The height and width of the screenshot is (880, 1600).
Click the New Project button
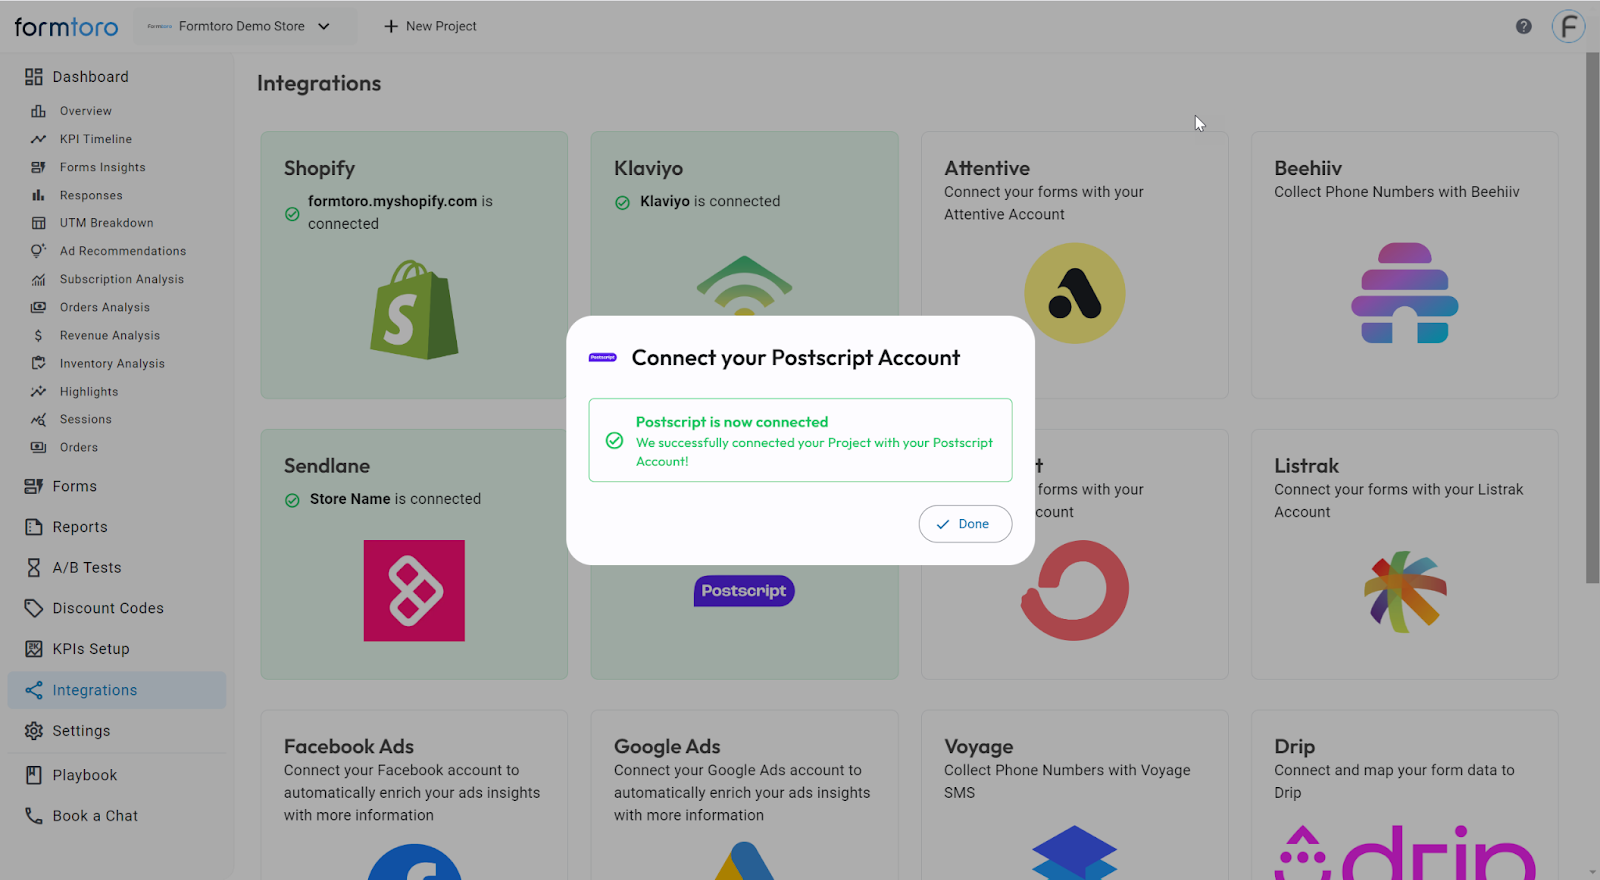click(x=430, y=26)
